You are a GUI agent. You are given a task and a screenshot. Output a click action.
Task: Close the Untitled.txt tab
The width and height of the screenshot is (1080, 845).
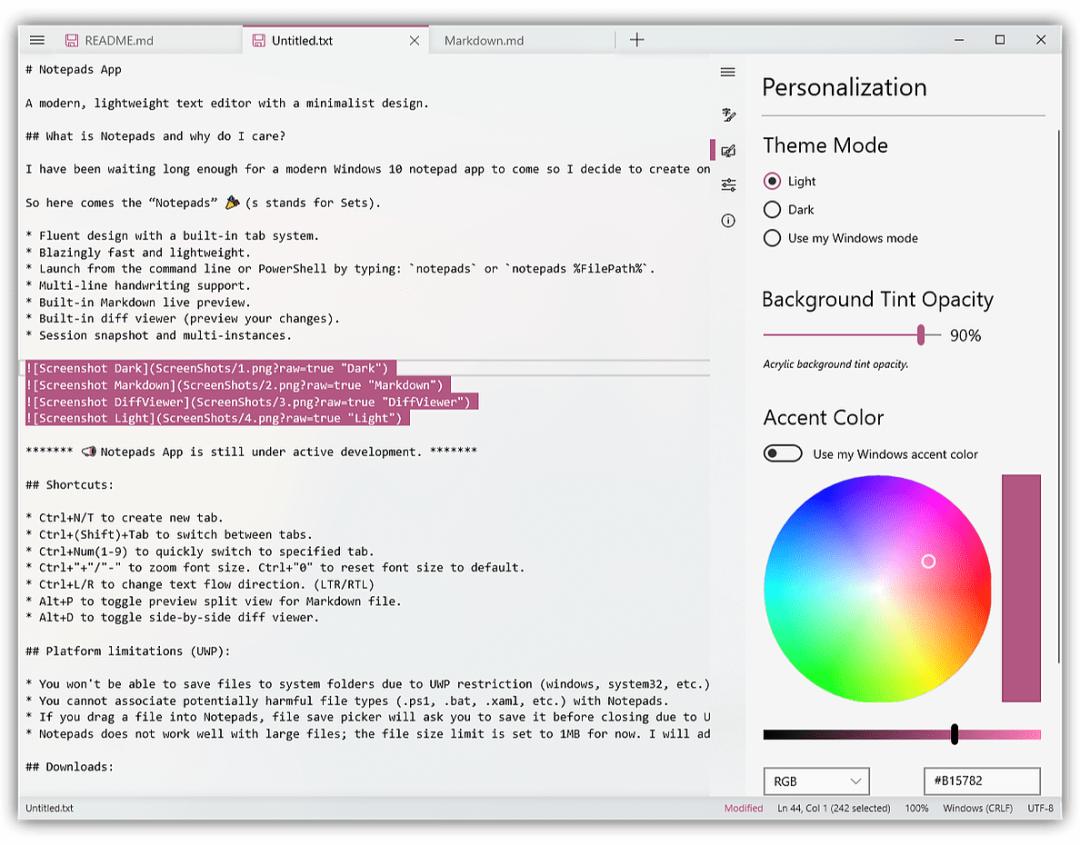(414, 41)
